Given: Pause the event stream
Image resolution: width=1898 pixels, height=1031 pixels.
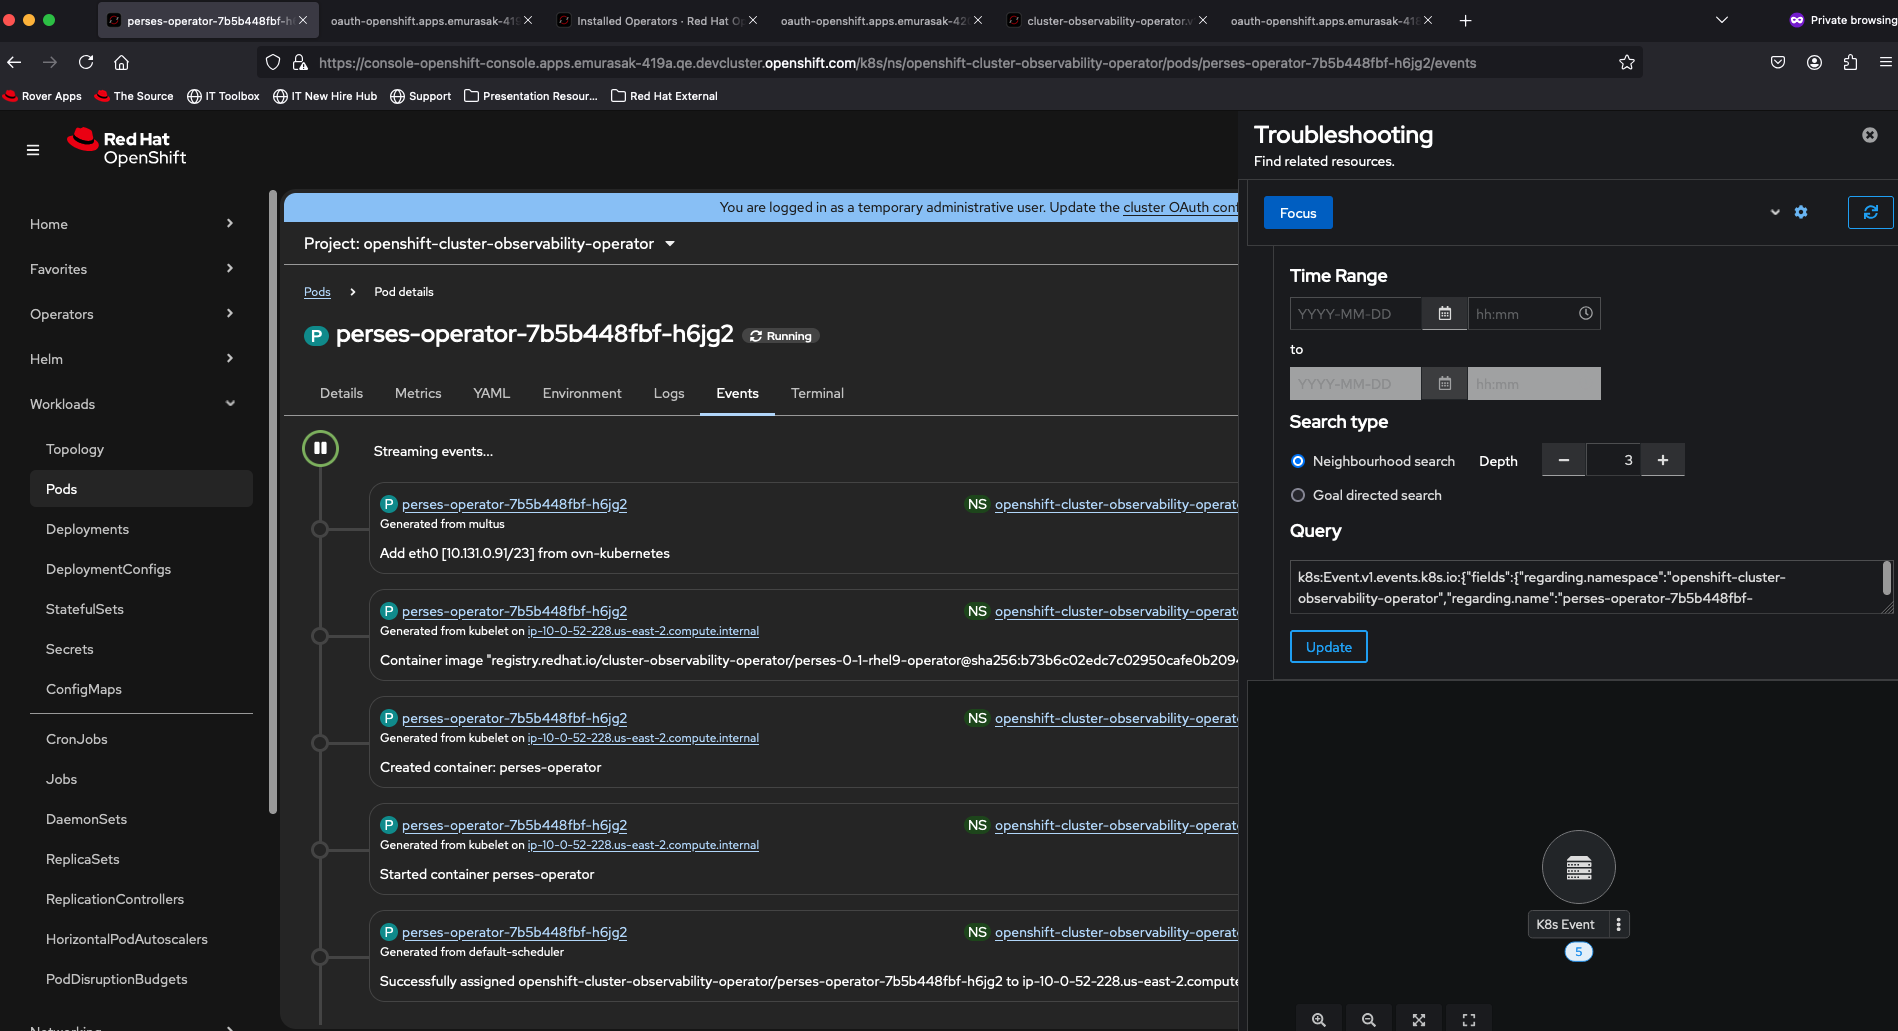Looking at the screenshot, I should (x=320, y=449).
